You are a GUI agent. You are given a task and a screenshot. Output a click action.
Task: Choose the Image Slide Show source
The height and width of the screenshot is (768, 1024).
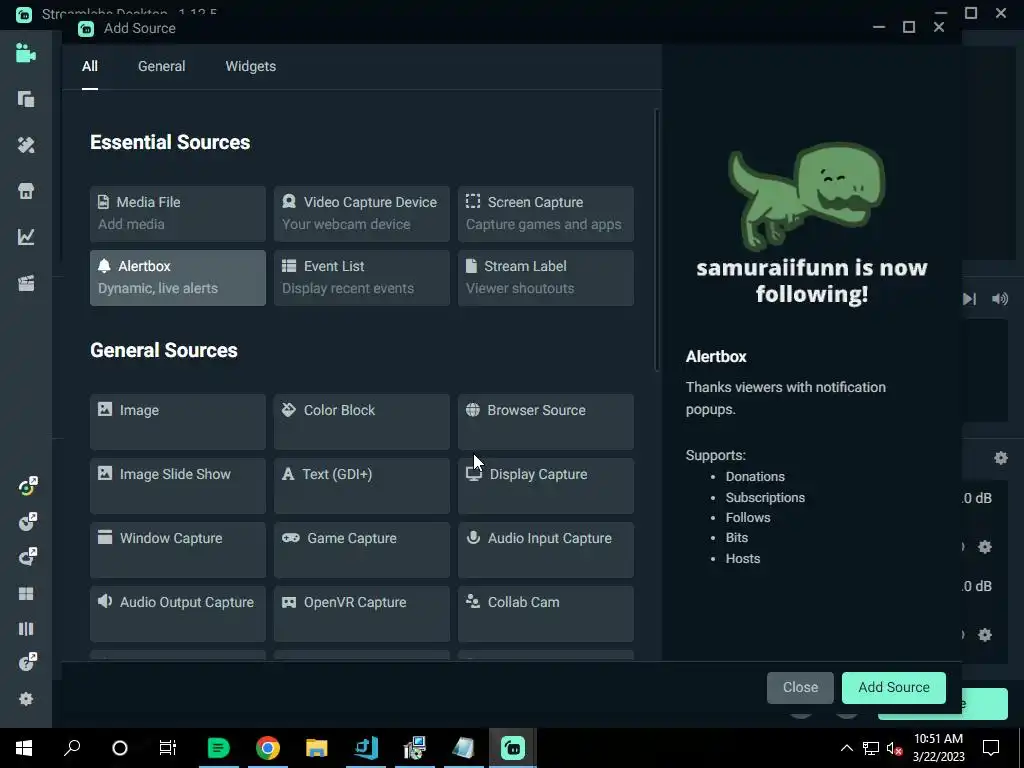[x=178, y=485]
